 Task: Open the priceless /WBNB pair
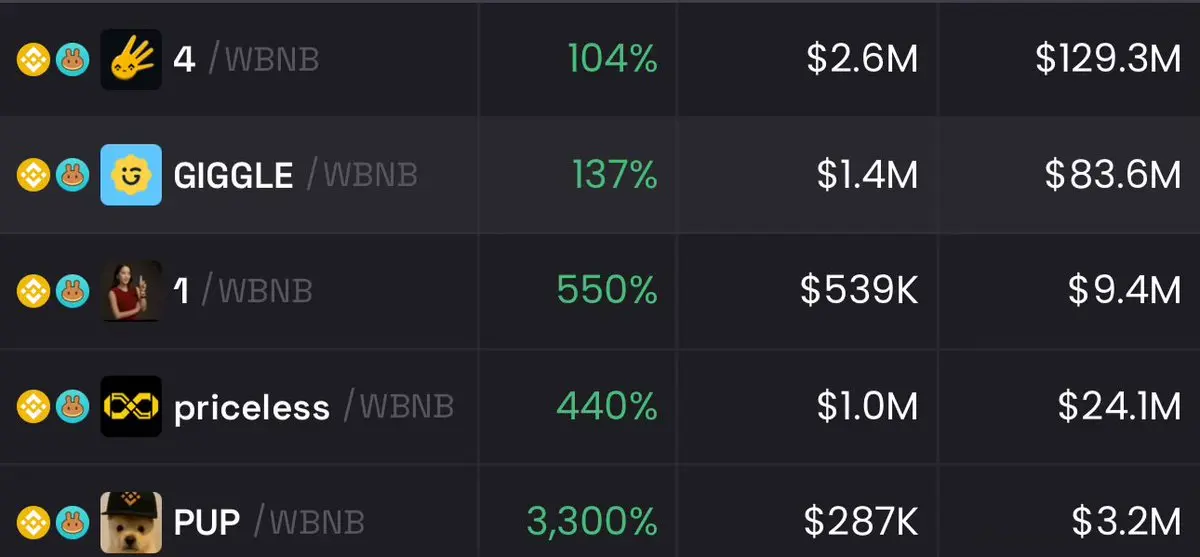click(314, 408)
